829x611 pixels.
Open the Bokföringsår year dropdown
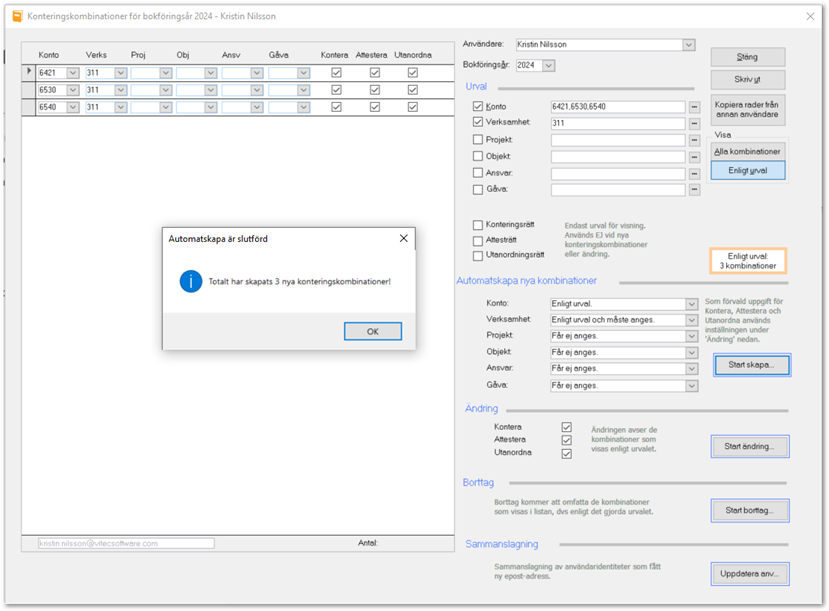pyautogui.click(x=548, y=65)
